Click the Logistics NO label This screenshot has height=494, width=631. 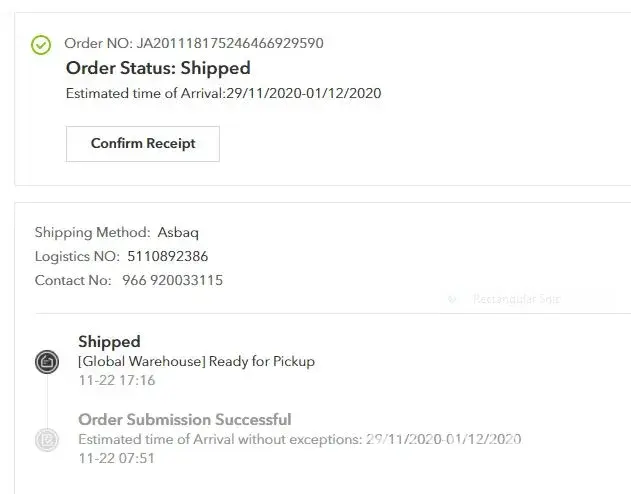click(77, 256)
